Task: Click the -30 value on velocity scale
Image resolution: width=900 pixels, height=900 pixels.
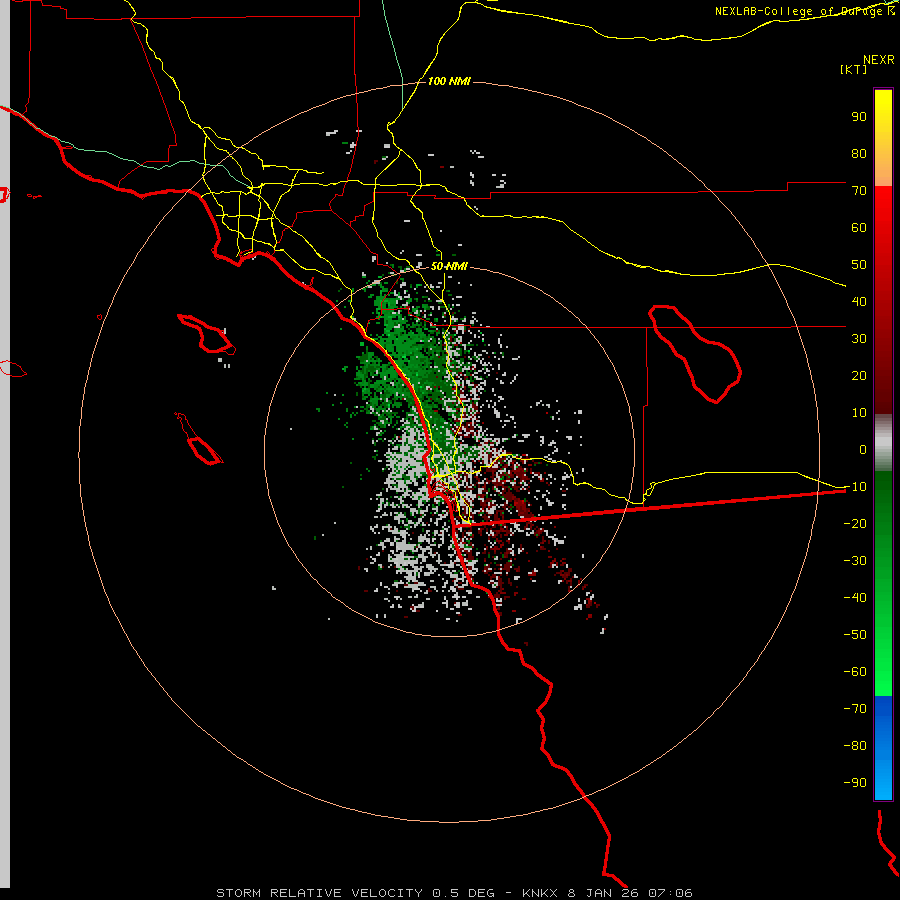Action: point(855,561)
